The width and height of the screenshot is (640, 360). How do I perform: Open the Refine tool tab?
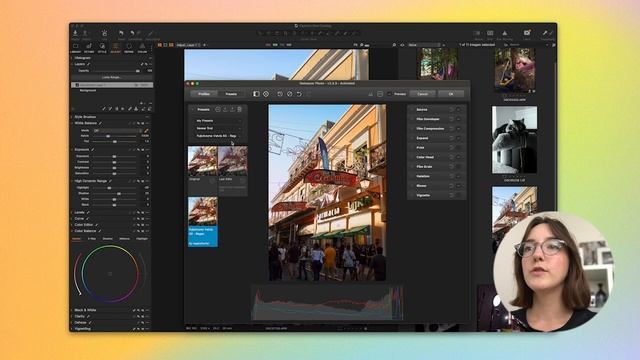(x=129, y=47)
